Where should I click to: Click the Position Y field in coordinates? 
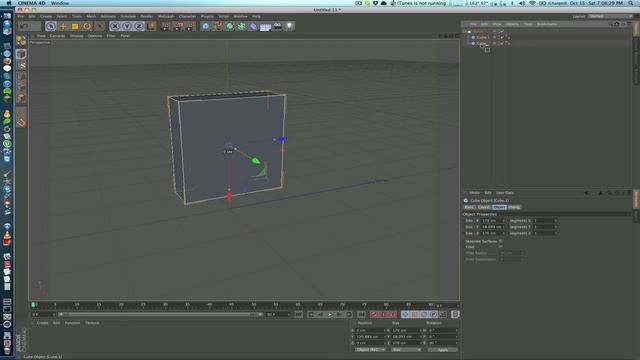click(370, 337)
